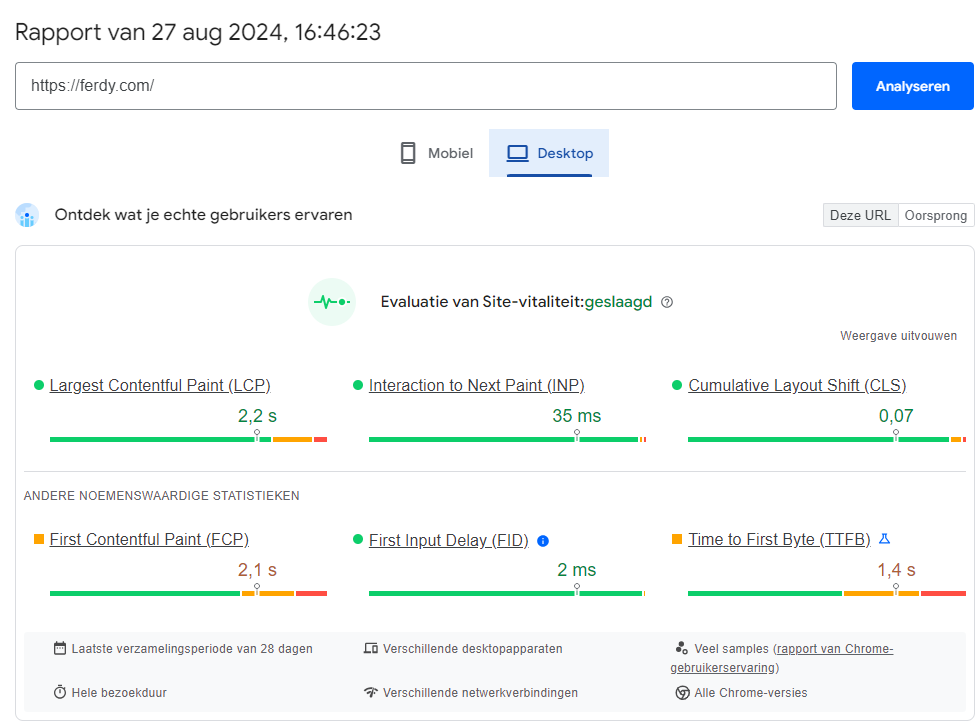Click the First Input Delay info icon
Viewport: 978px width, 727px height.
pyautogui.click(x=543, y=541)
